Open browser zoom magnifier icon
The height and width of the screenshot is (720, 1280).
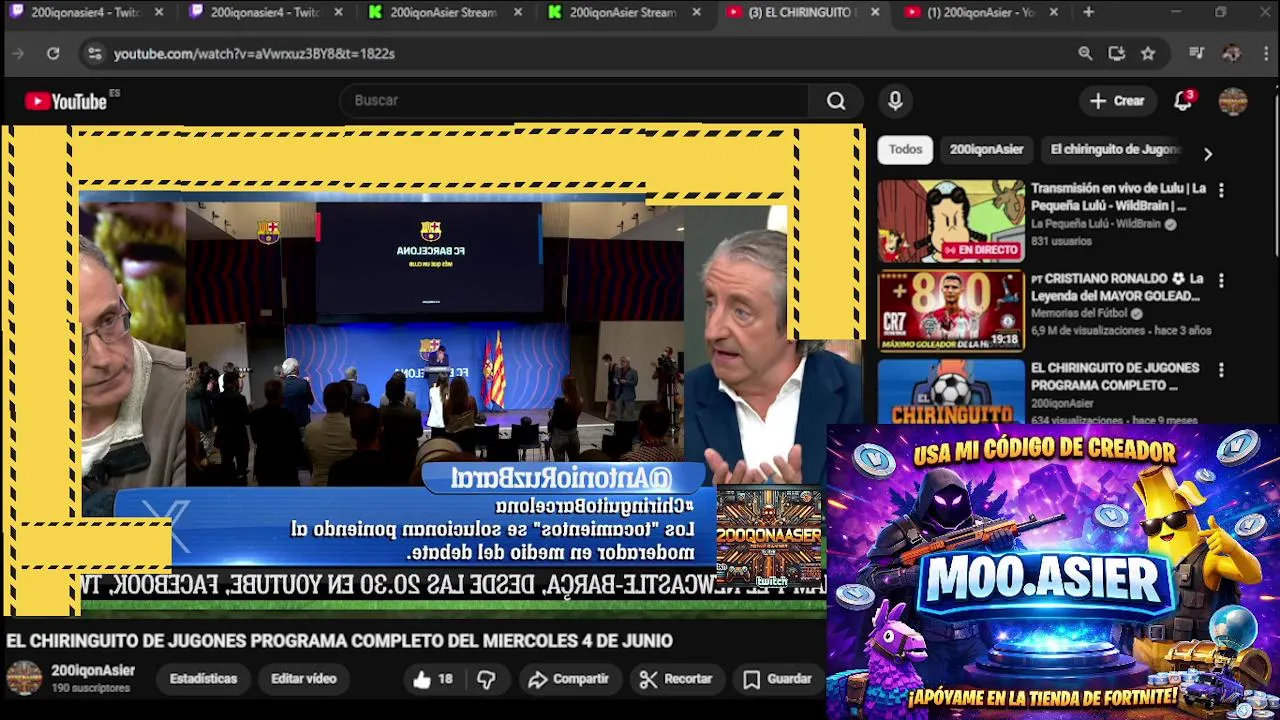click(x=1085, y=54)
